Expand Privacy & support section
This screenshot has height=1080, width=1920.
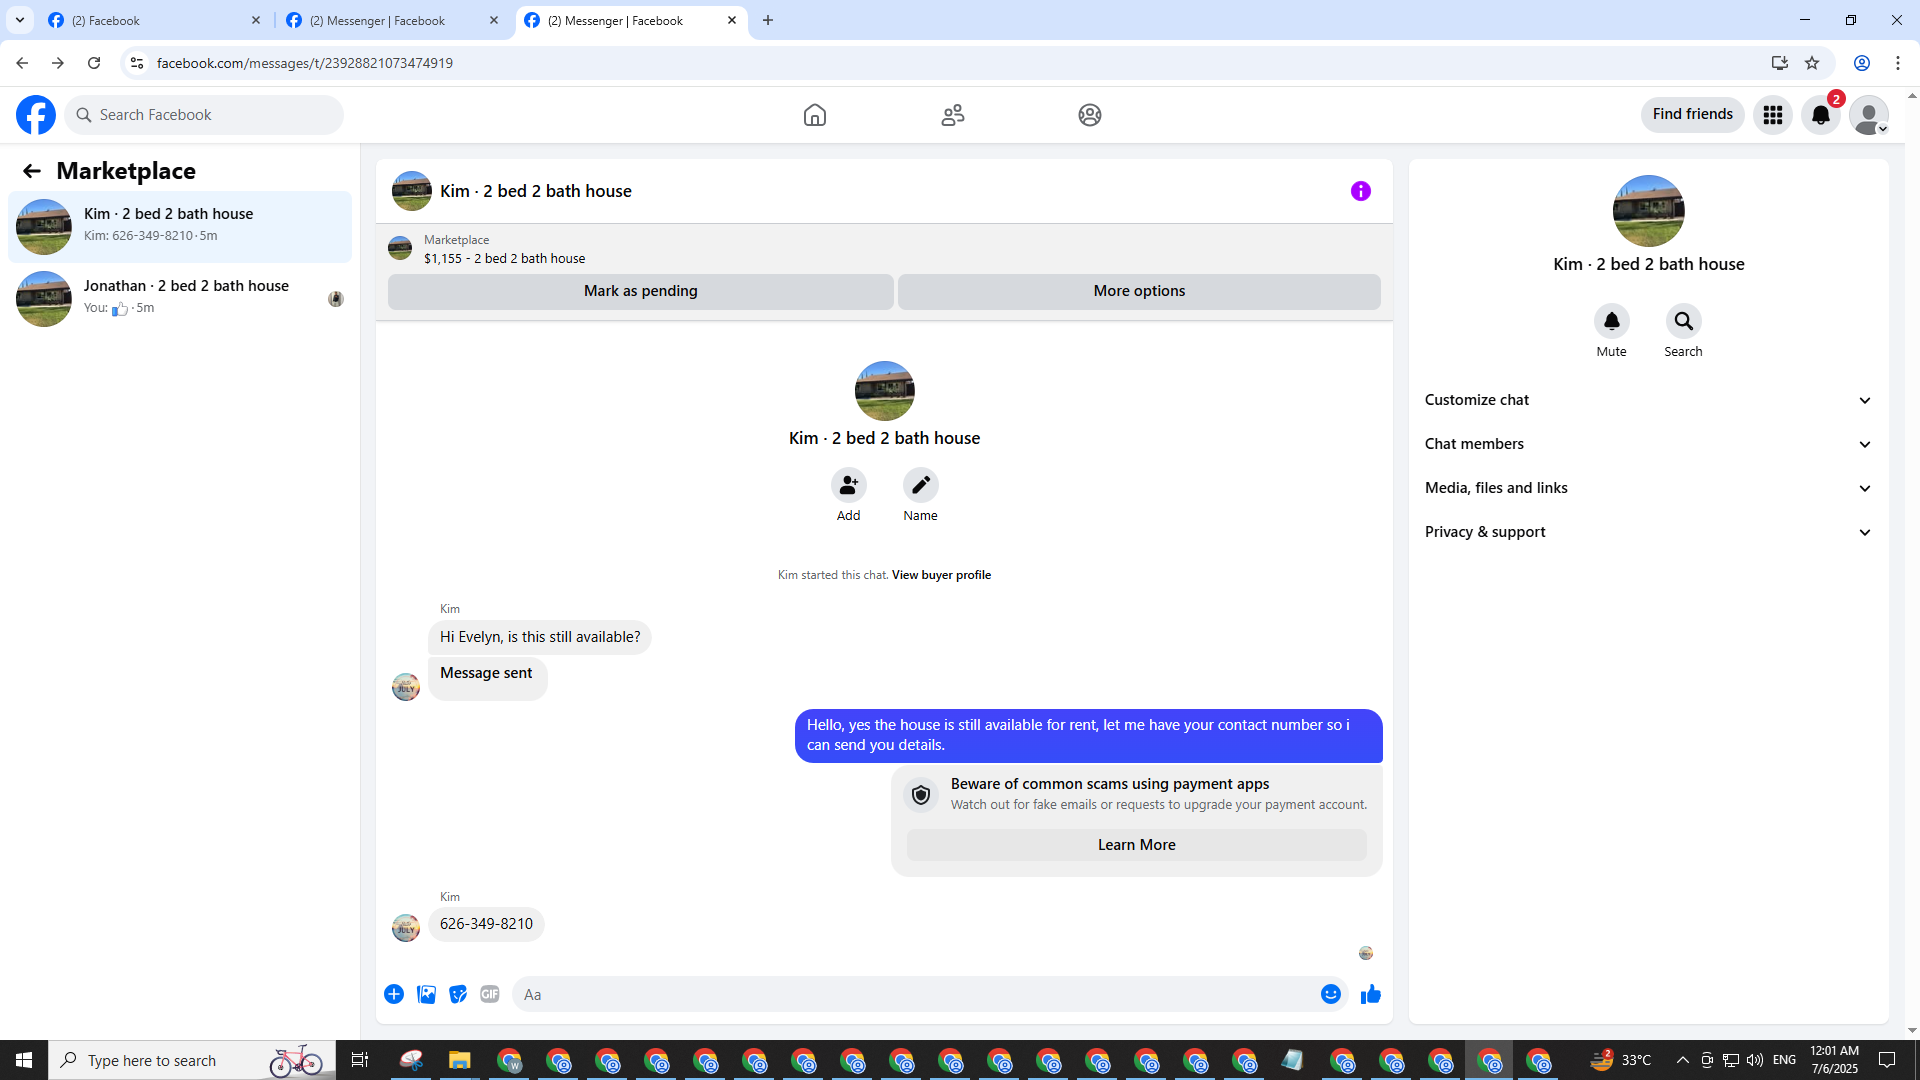(x=1647, y=532)
